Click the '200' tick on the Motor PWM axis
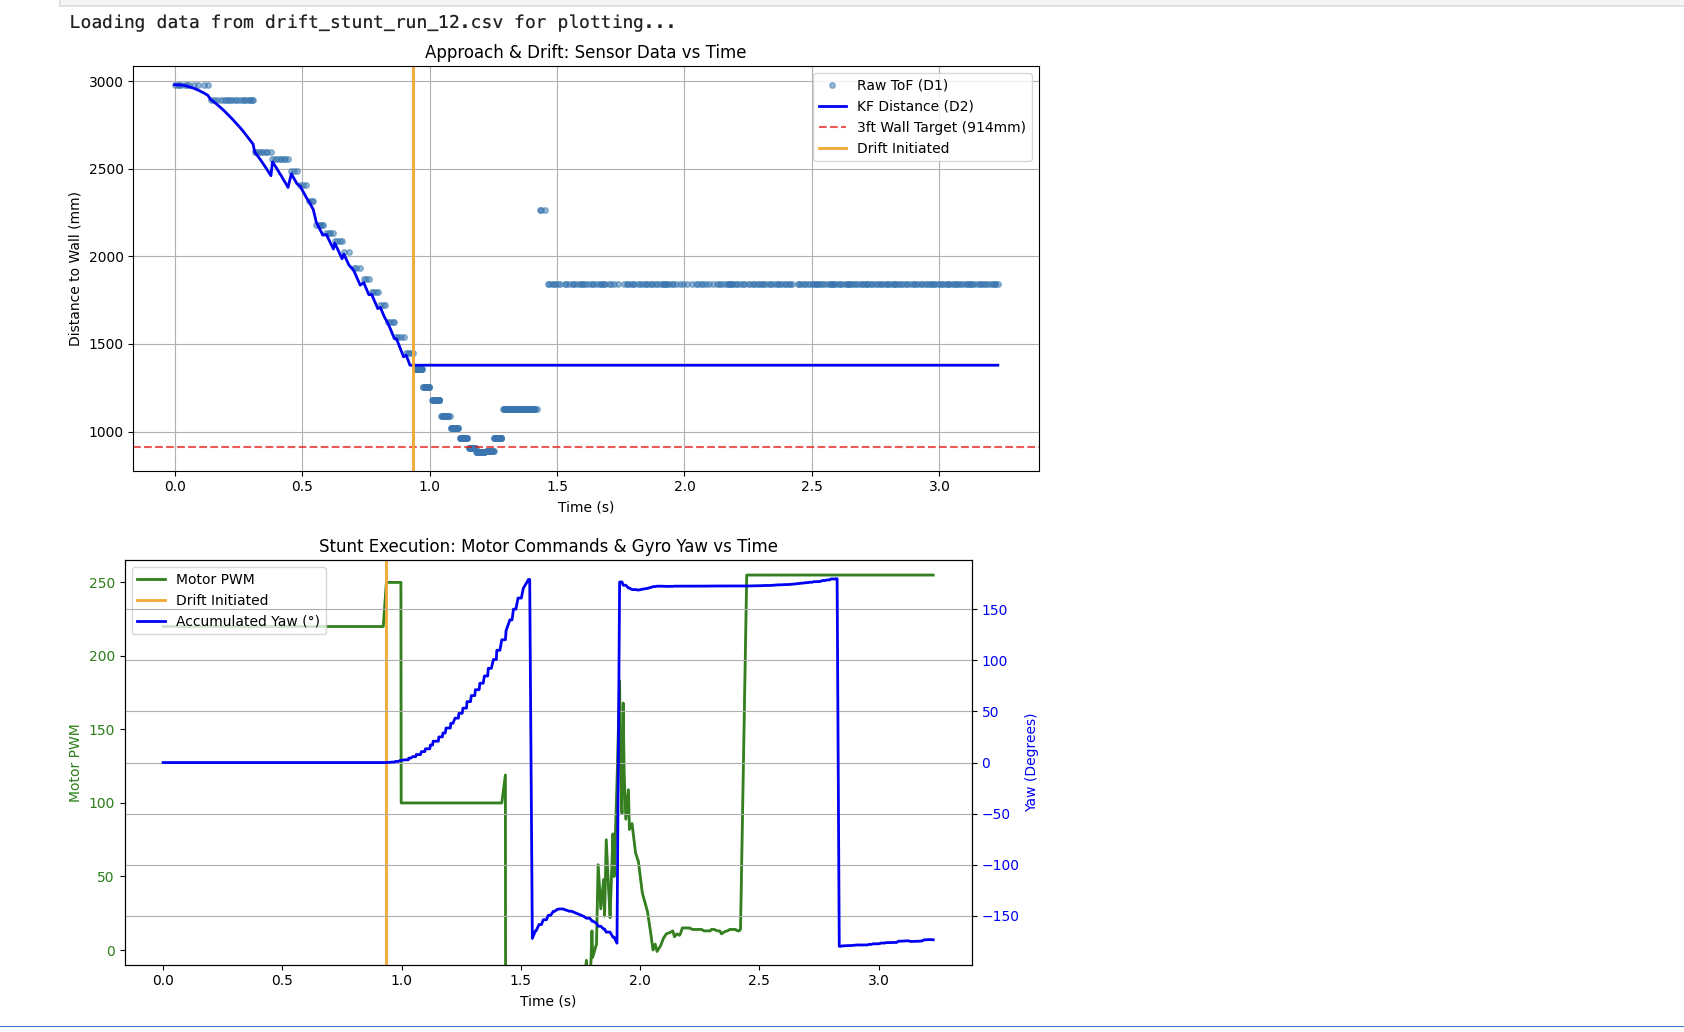The width and height of the screenshot is (1684, 1032). pos(103,656)
